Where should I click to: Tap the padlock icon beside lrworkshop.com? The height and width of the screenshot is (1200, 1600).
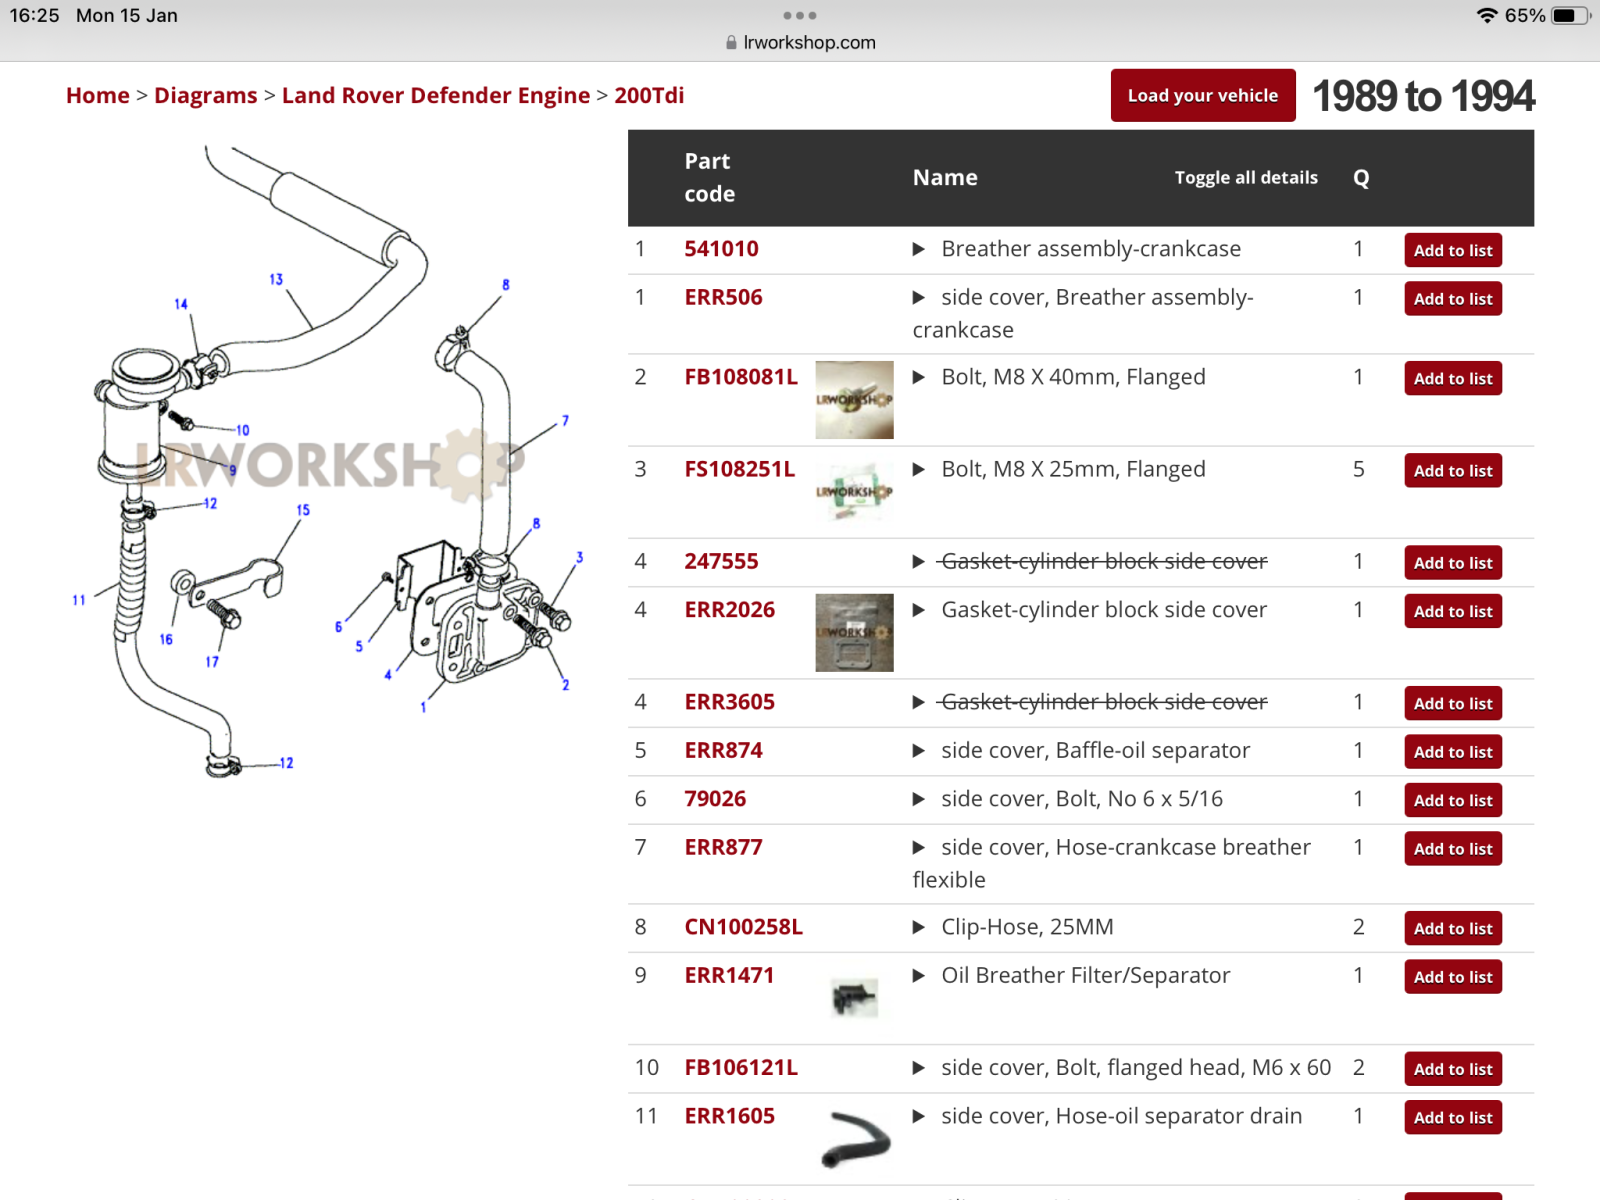[731, 43]
